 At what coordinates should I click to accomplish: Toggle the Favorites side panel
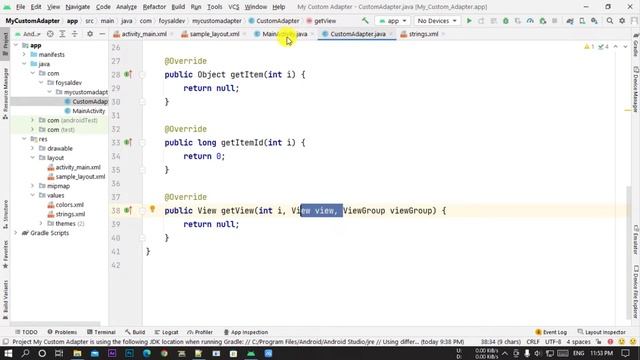point(5,254)
